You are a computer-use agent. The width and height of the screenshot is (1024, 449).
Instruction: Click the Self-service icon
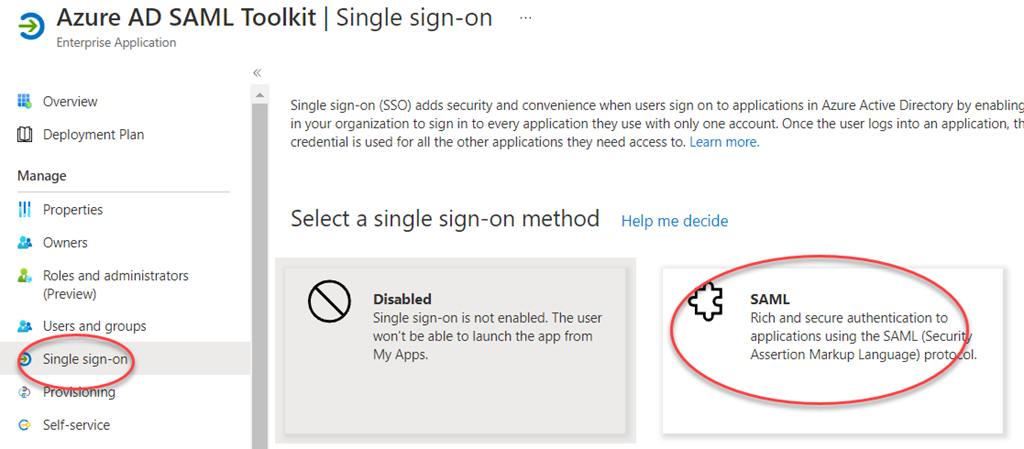click(25, 425)
